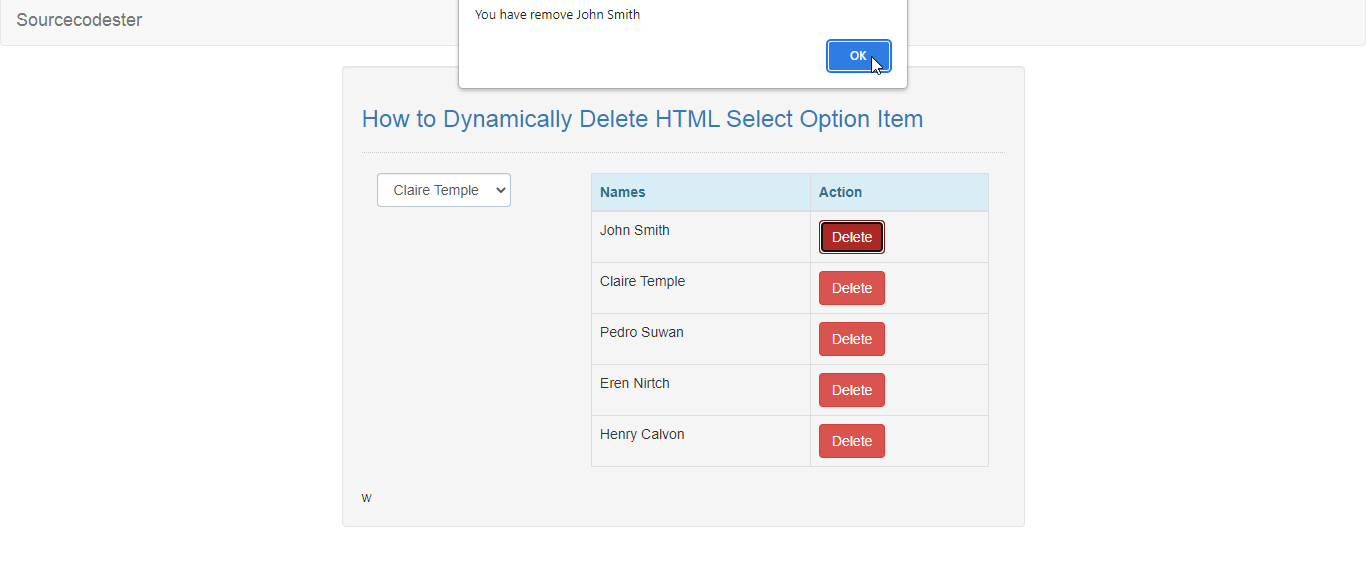This screenshot has height=567, width=1366.
Task: Click the Eren Nirtch name cell
Action: [635, 383]
